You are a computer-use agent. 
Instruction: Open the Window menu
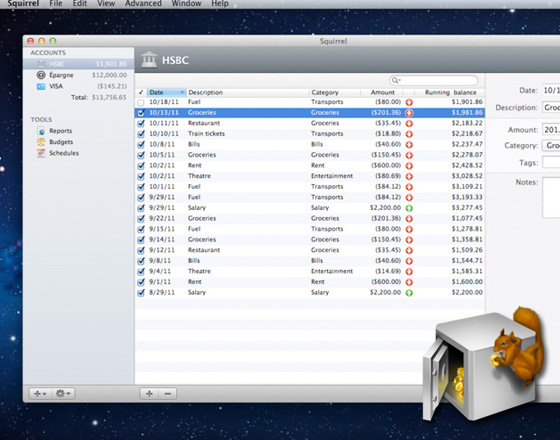point(186,4)
